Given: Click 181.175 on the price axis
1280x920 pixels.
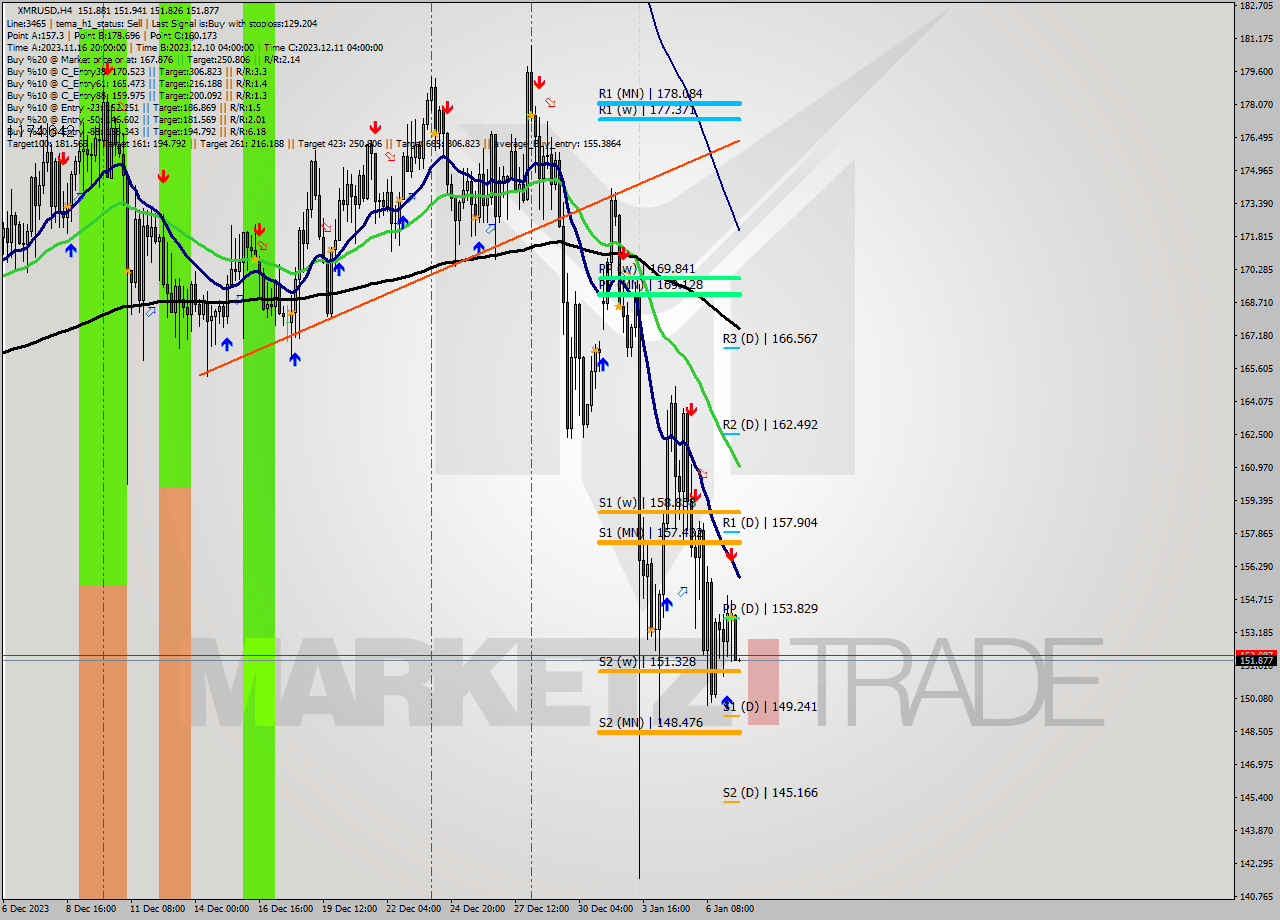Looking at the screenshot, I should pyautogui.click(x=1255, y=39).
